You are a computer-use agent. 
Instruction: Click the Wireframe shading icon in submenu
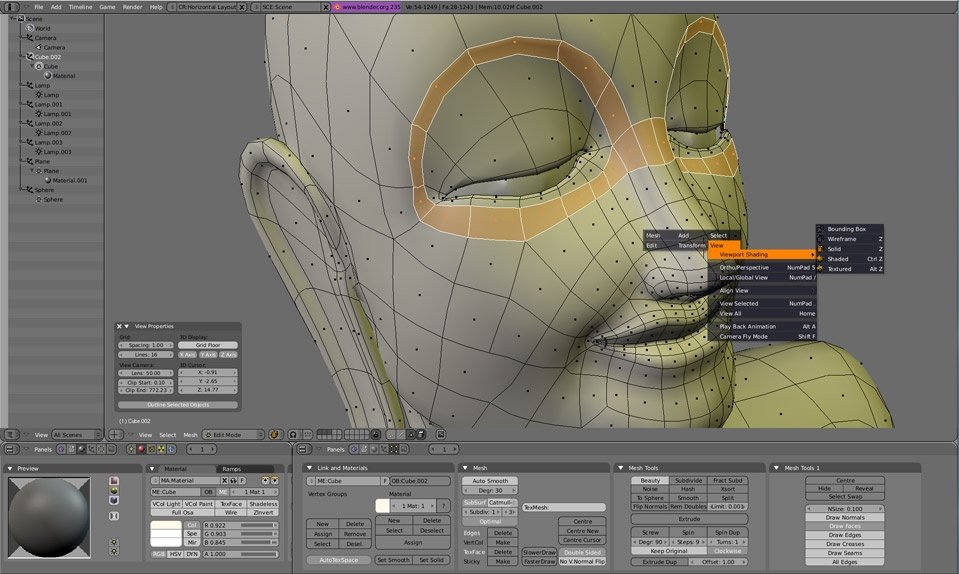tap(821, 239)
